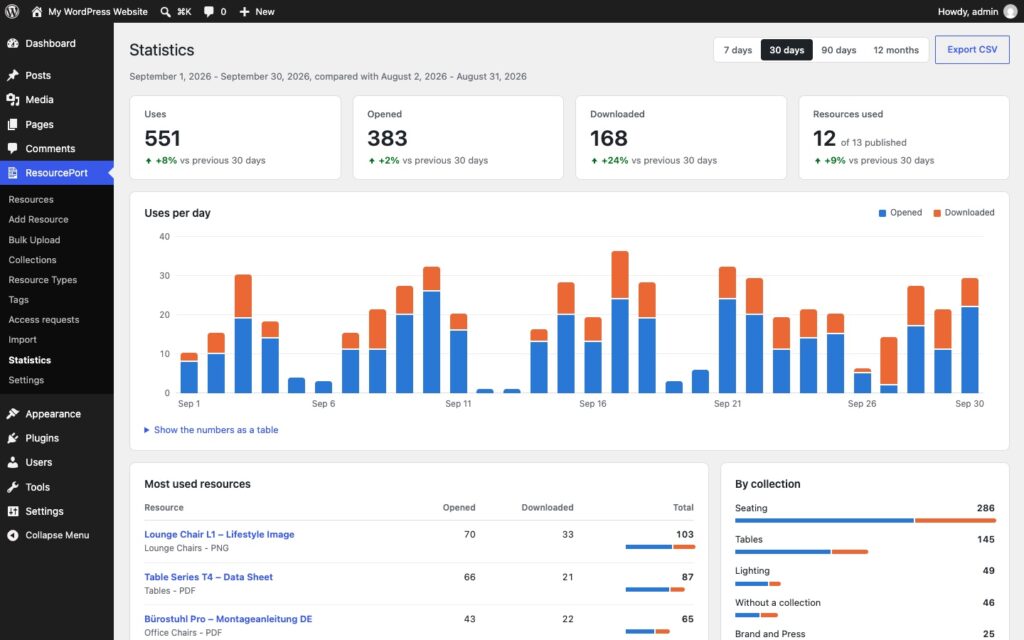1024x640 pixels.
Task: Click the Posts pushpin icon
Action: [12, 75]
